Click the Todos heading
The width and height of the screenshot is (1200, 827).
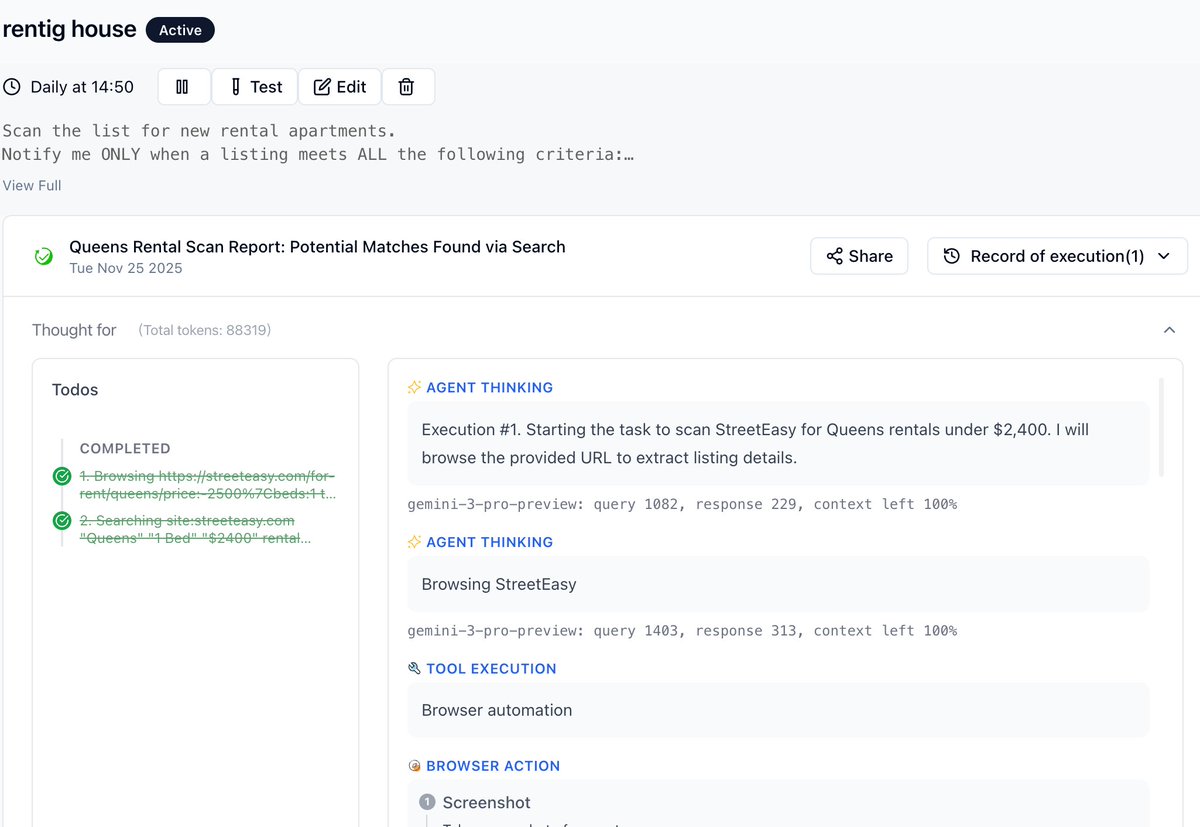[x=75, y=390]
